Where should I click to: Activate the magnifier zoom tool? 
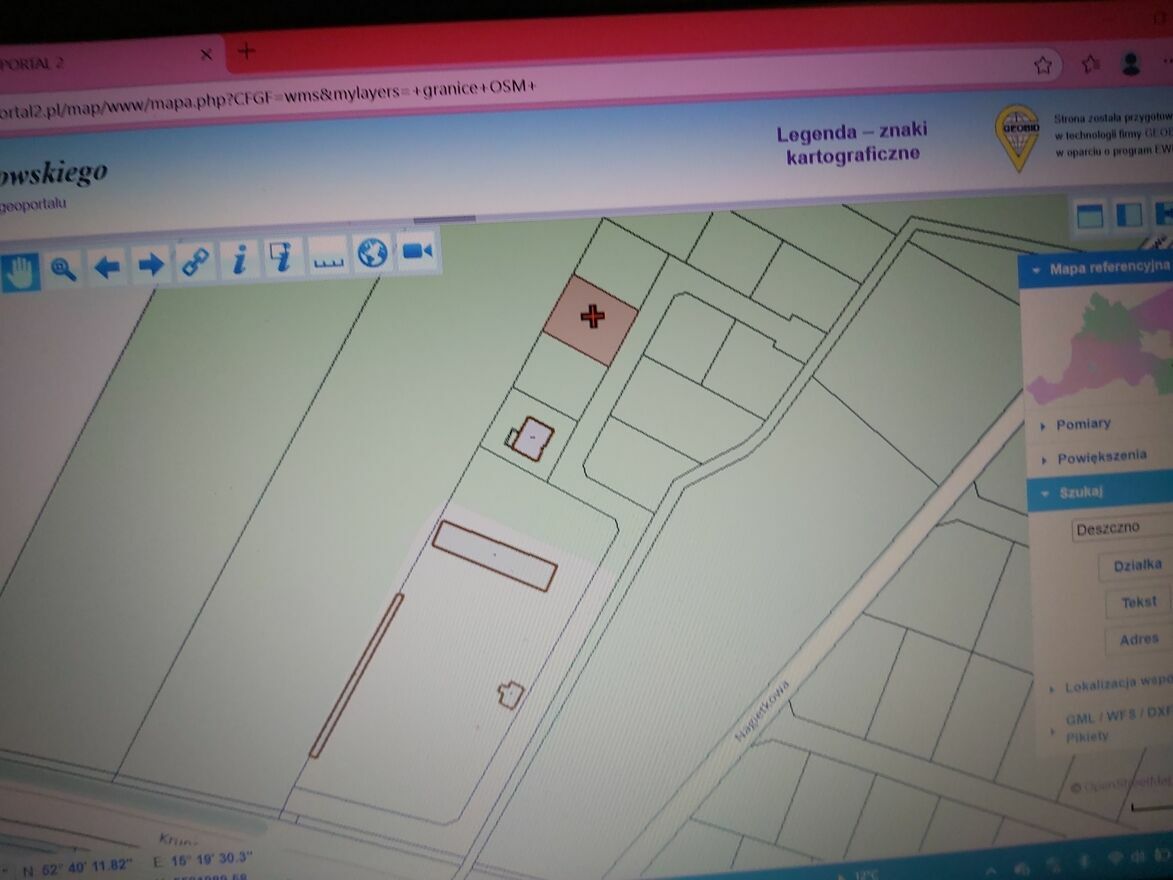[x=65, y=269]
